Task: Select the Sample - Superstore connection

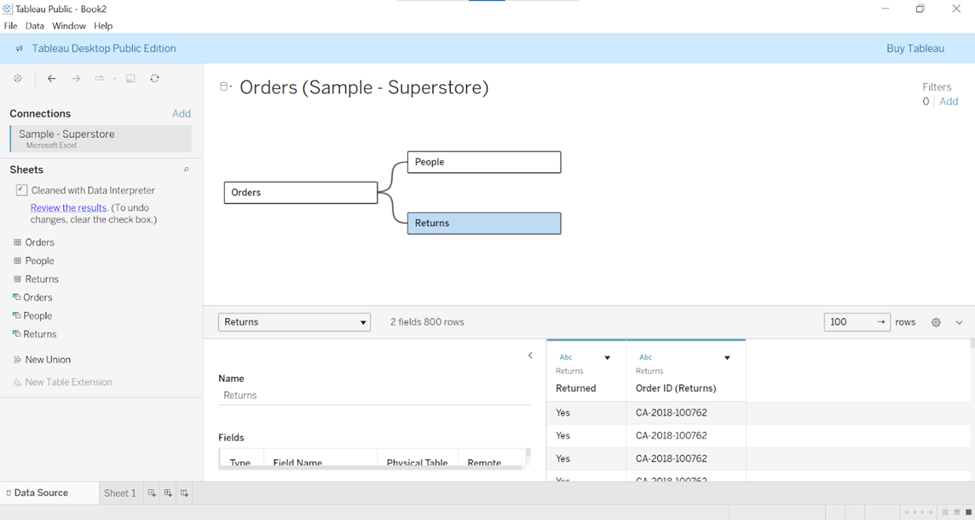Action: (101, 138)
